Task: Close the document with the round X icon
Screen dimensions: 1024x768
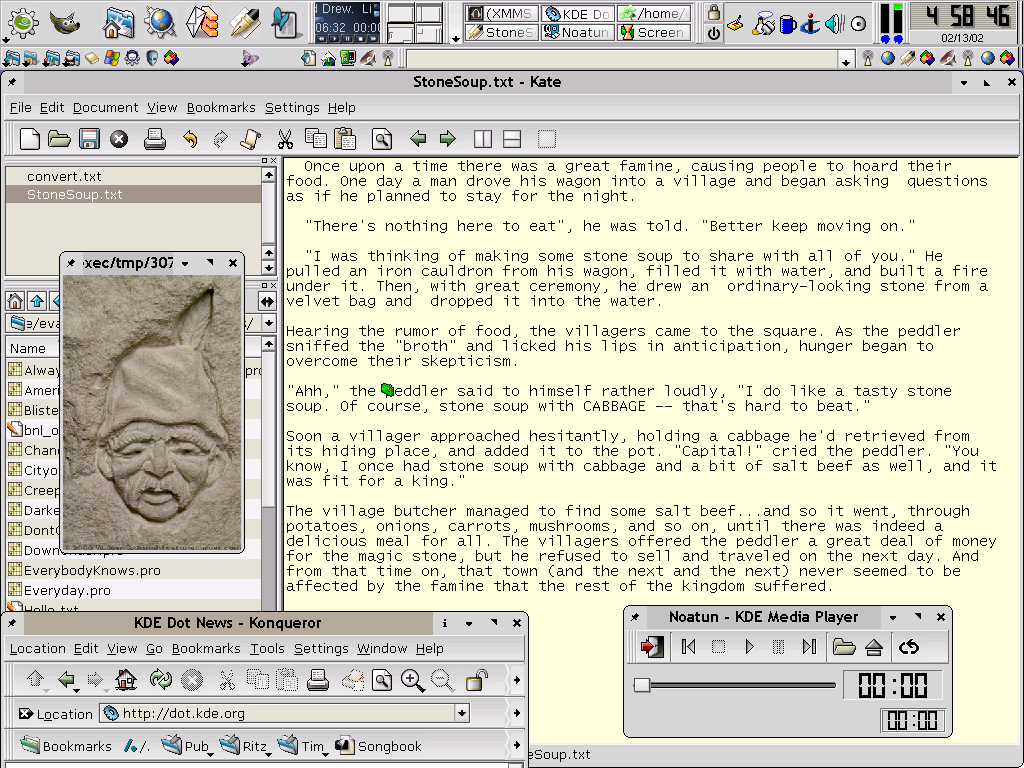Action: coord(119,139)
